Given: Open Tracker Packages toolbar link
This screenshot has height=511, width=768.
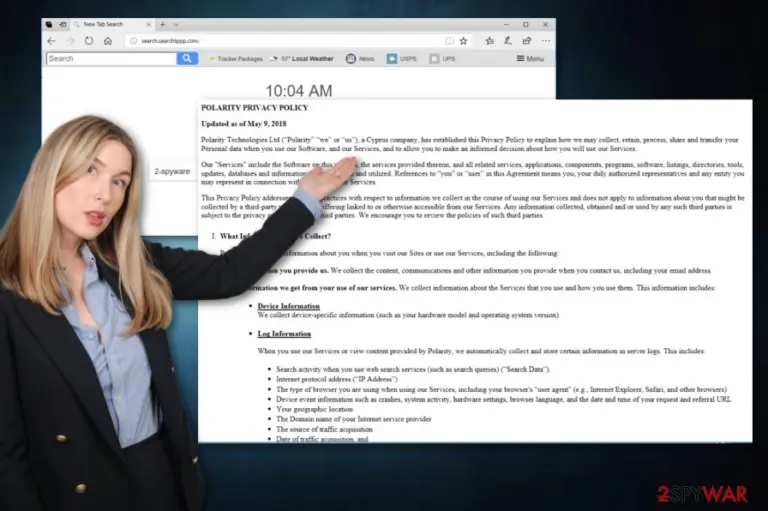Looking at the screenshot, I should tap(236, 59).
